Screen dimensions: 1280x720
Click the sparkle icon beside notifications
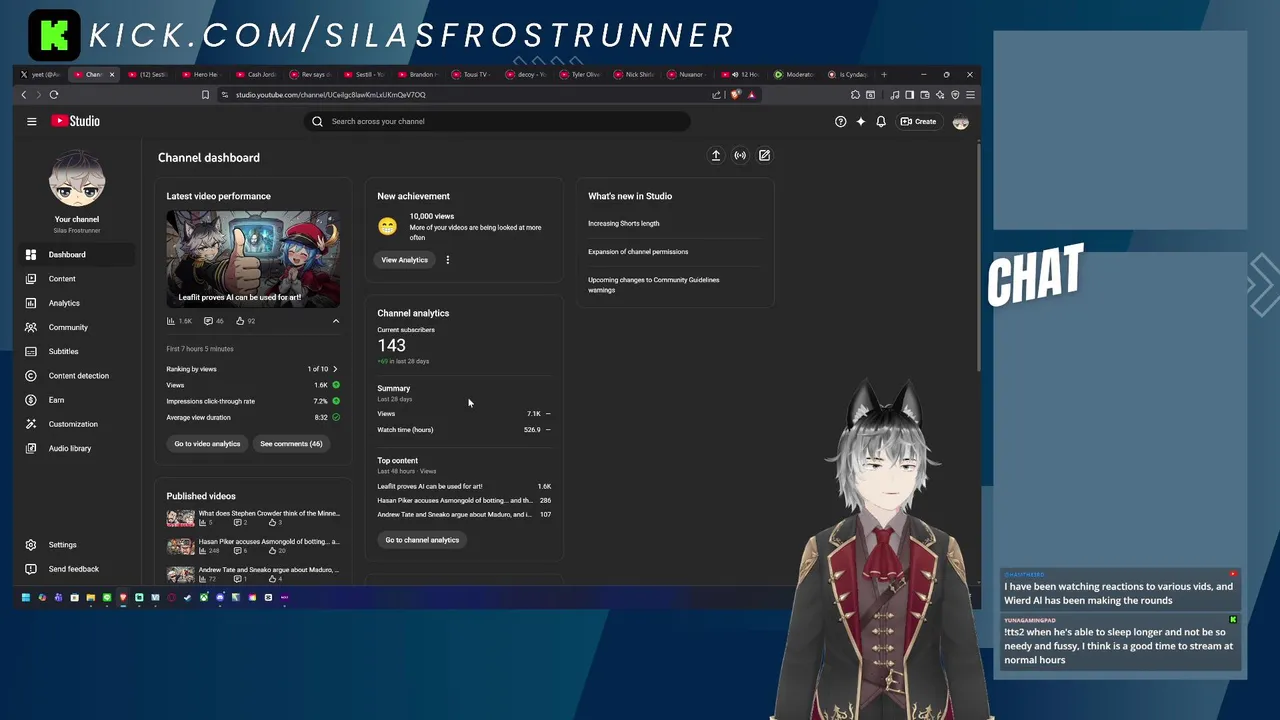pos(860,121)
